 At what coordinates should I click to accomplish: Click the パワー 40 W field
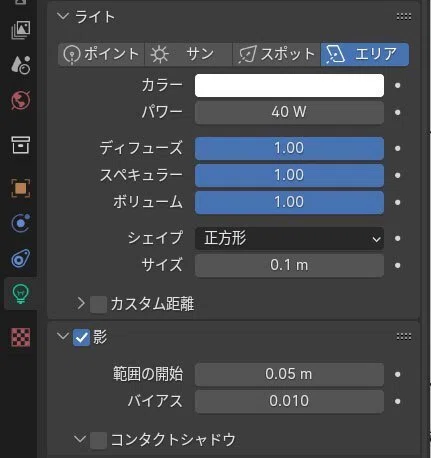point(289,112)
